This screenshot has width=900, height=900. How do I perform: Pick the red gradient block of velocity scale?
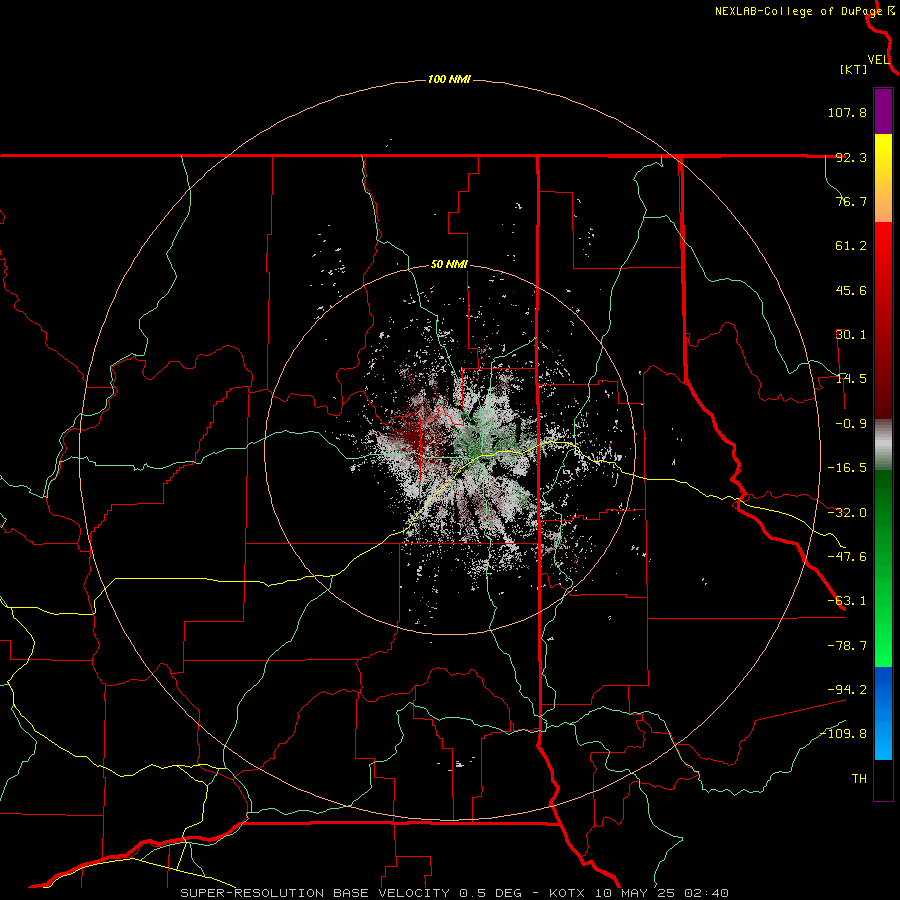pos(883,320)
